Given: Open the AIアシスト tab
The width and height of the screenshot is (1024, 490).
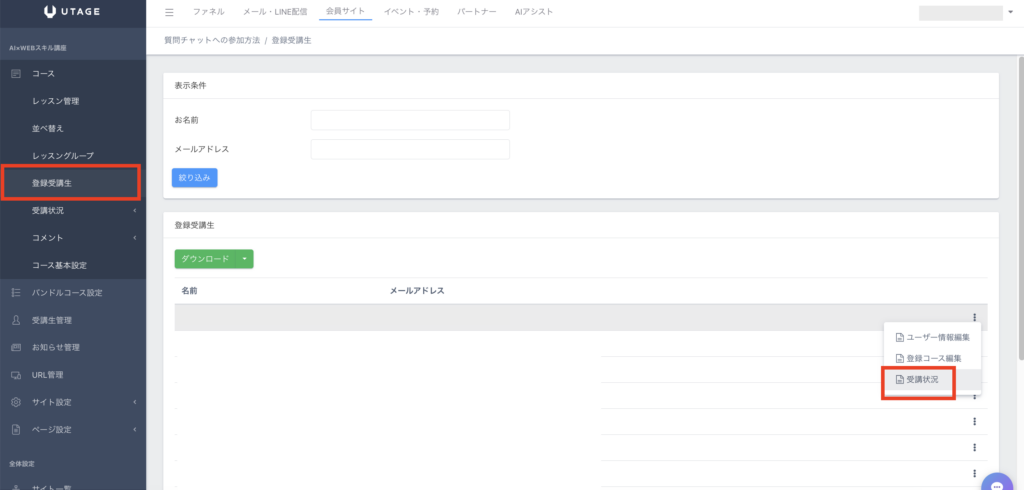Looking at the screenshot, I should pyautogui.click(x=534, y=12).
